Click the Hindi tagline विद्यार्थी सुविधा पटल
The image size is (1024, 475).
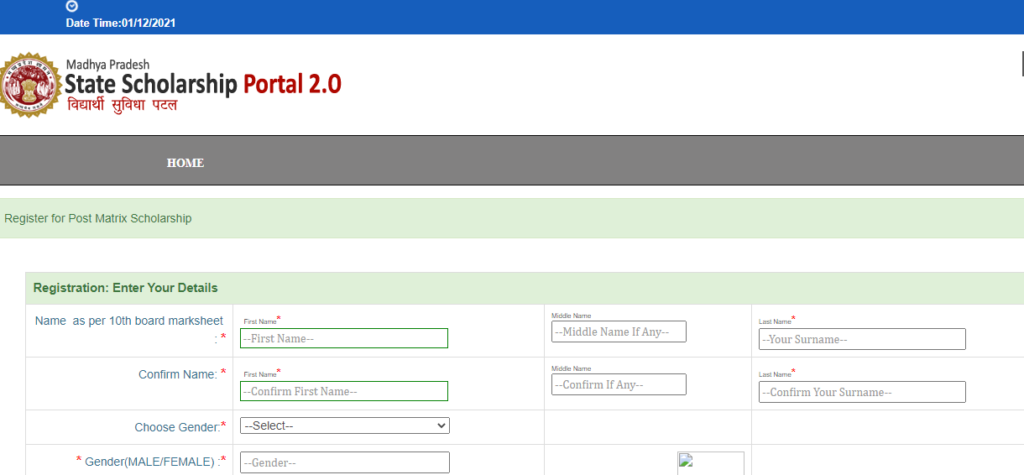pyautogui.click(x=122, y=105)
